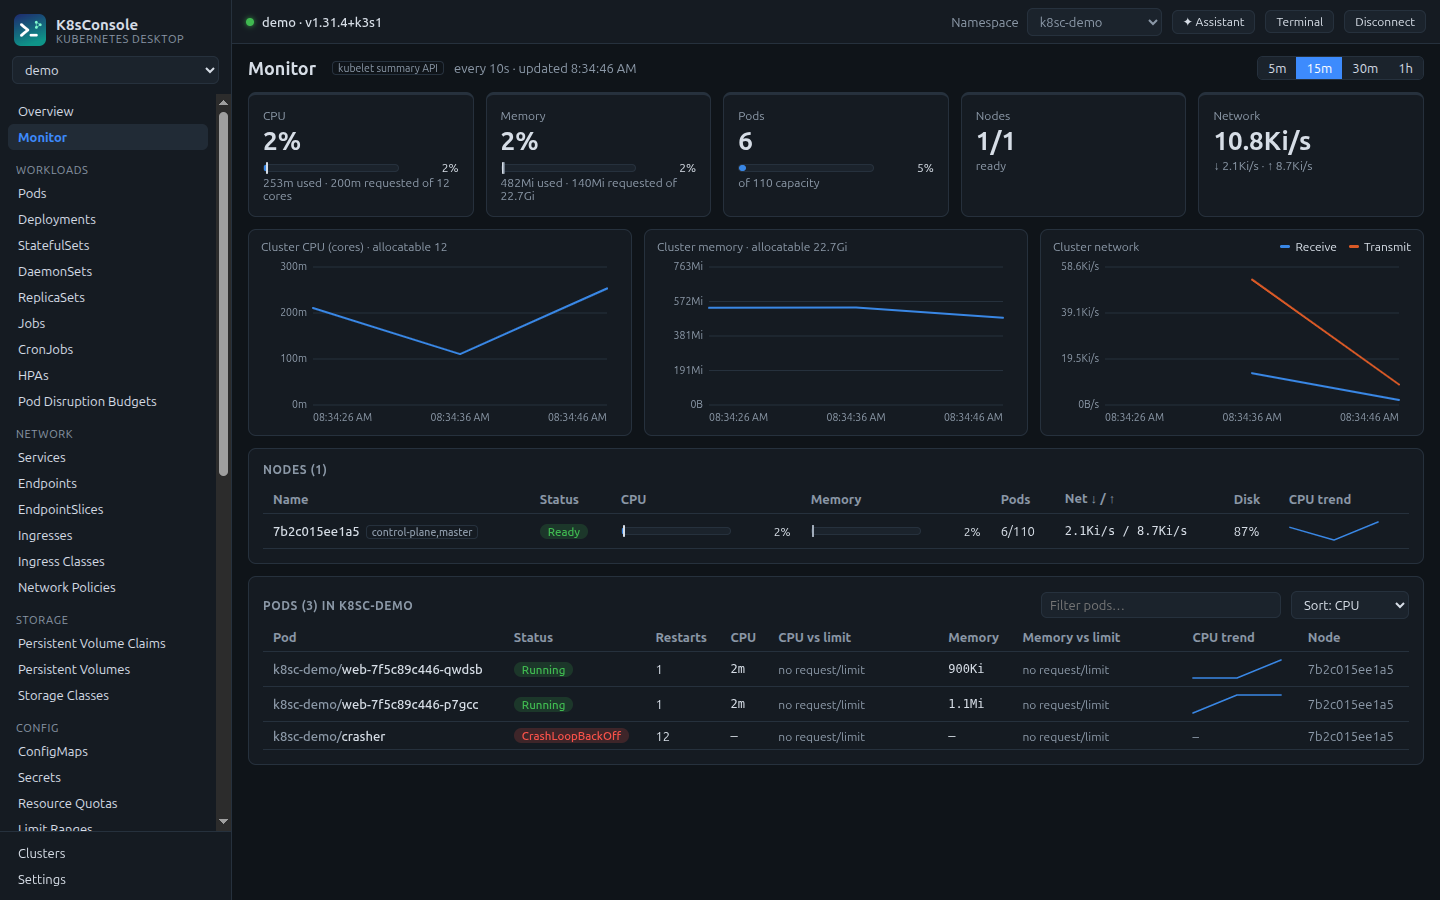Click the node CPU trend sparkline
Viewport: 1440px width, 900px height.
click(1334, 531)
